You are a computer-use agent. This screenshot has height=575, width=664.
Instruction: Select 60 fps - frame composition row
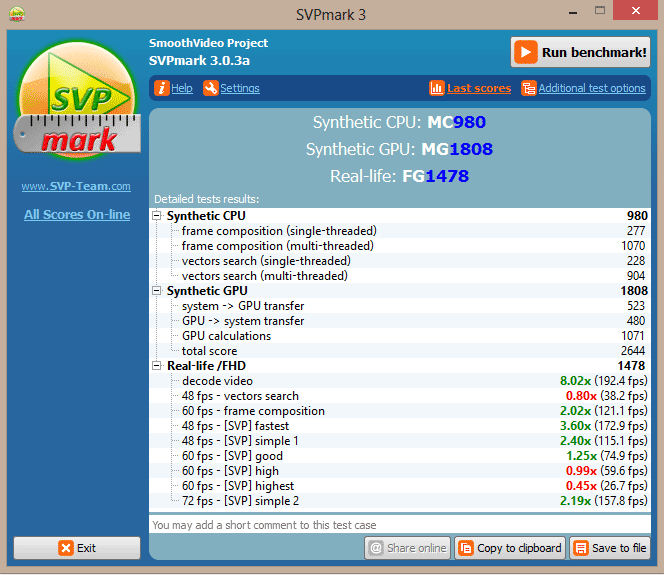coord(400,411)
